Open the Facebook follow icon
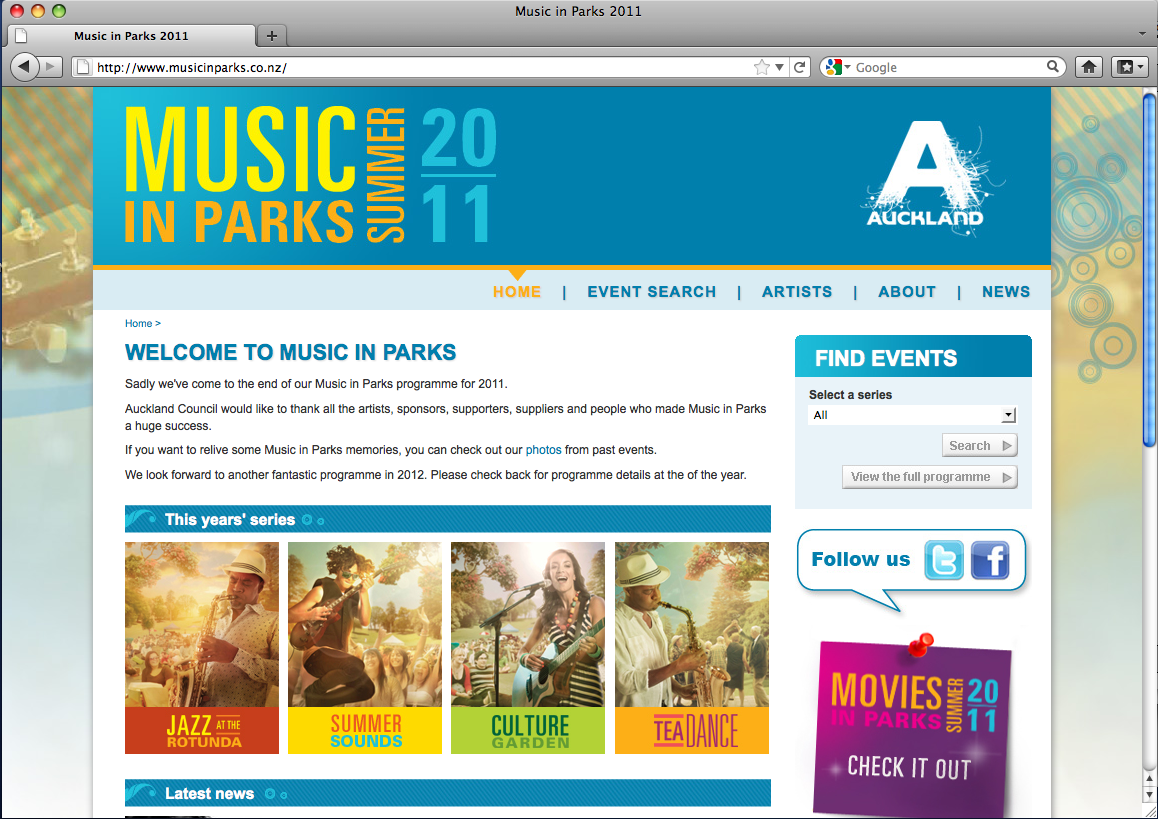 [x=990, y=560]
